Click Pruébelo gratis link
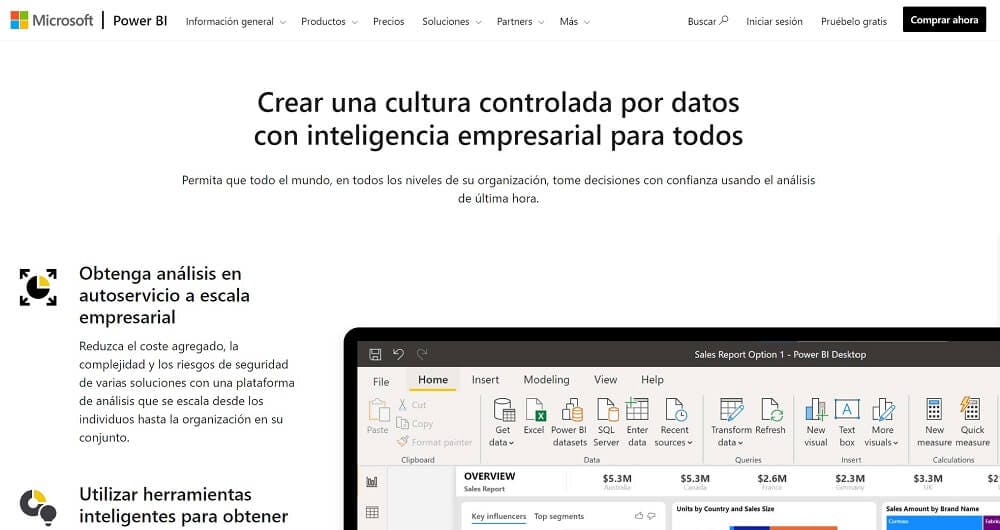 (853, 22)
